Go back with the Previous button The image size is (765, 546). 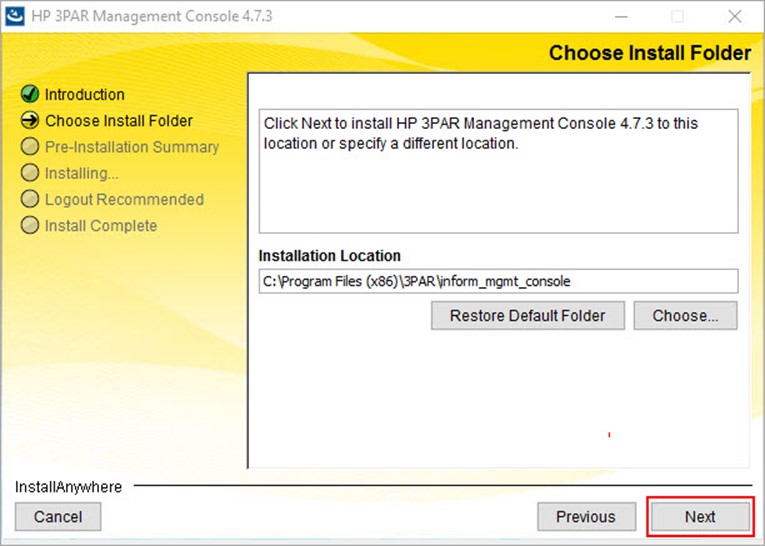tap(586, 517)
